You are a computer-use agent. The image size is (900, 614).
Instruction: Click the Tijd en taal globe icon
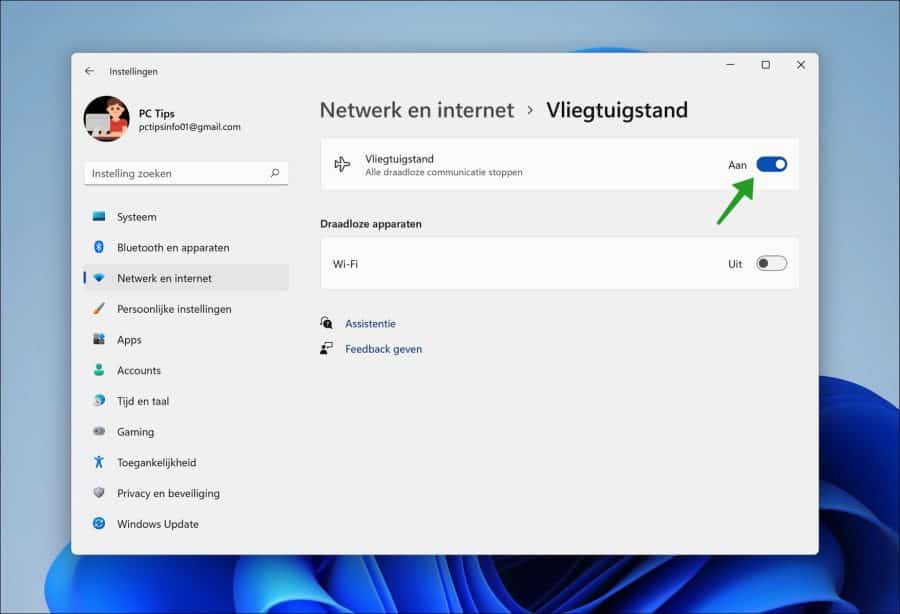(x=99, y=401)
